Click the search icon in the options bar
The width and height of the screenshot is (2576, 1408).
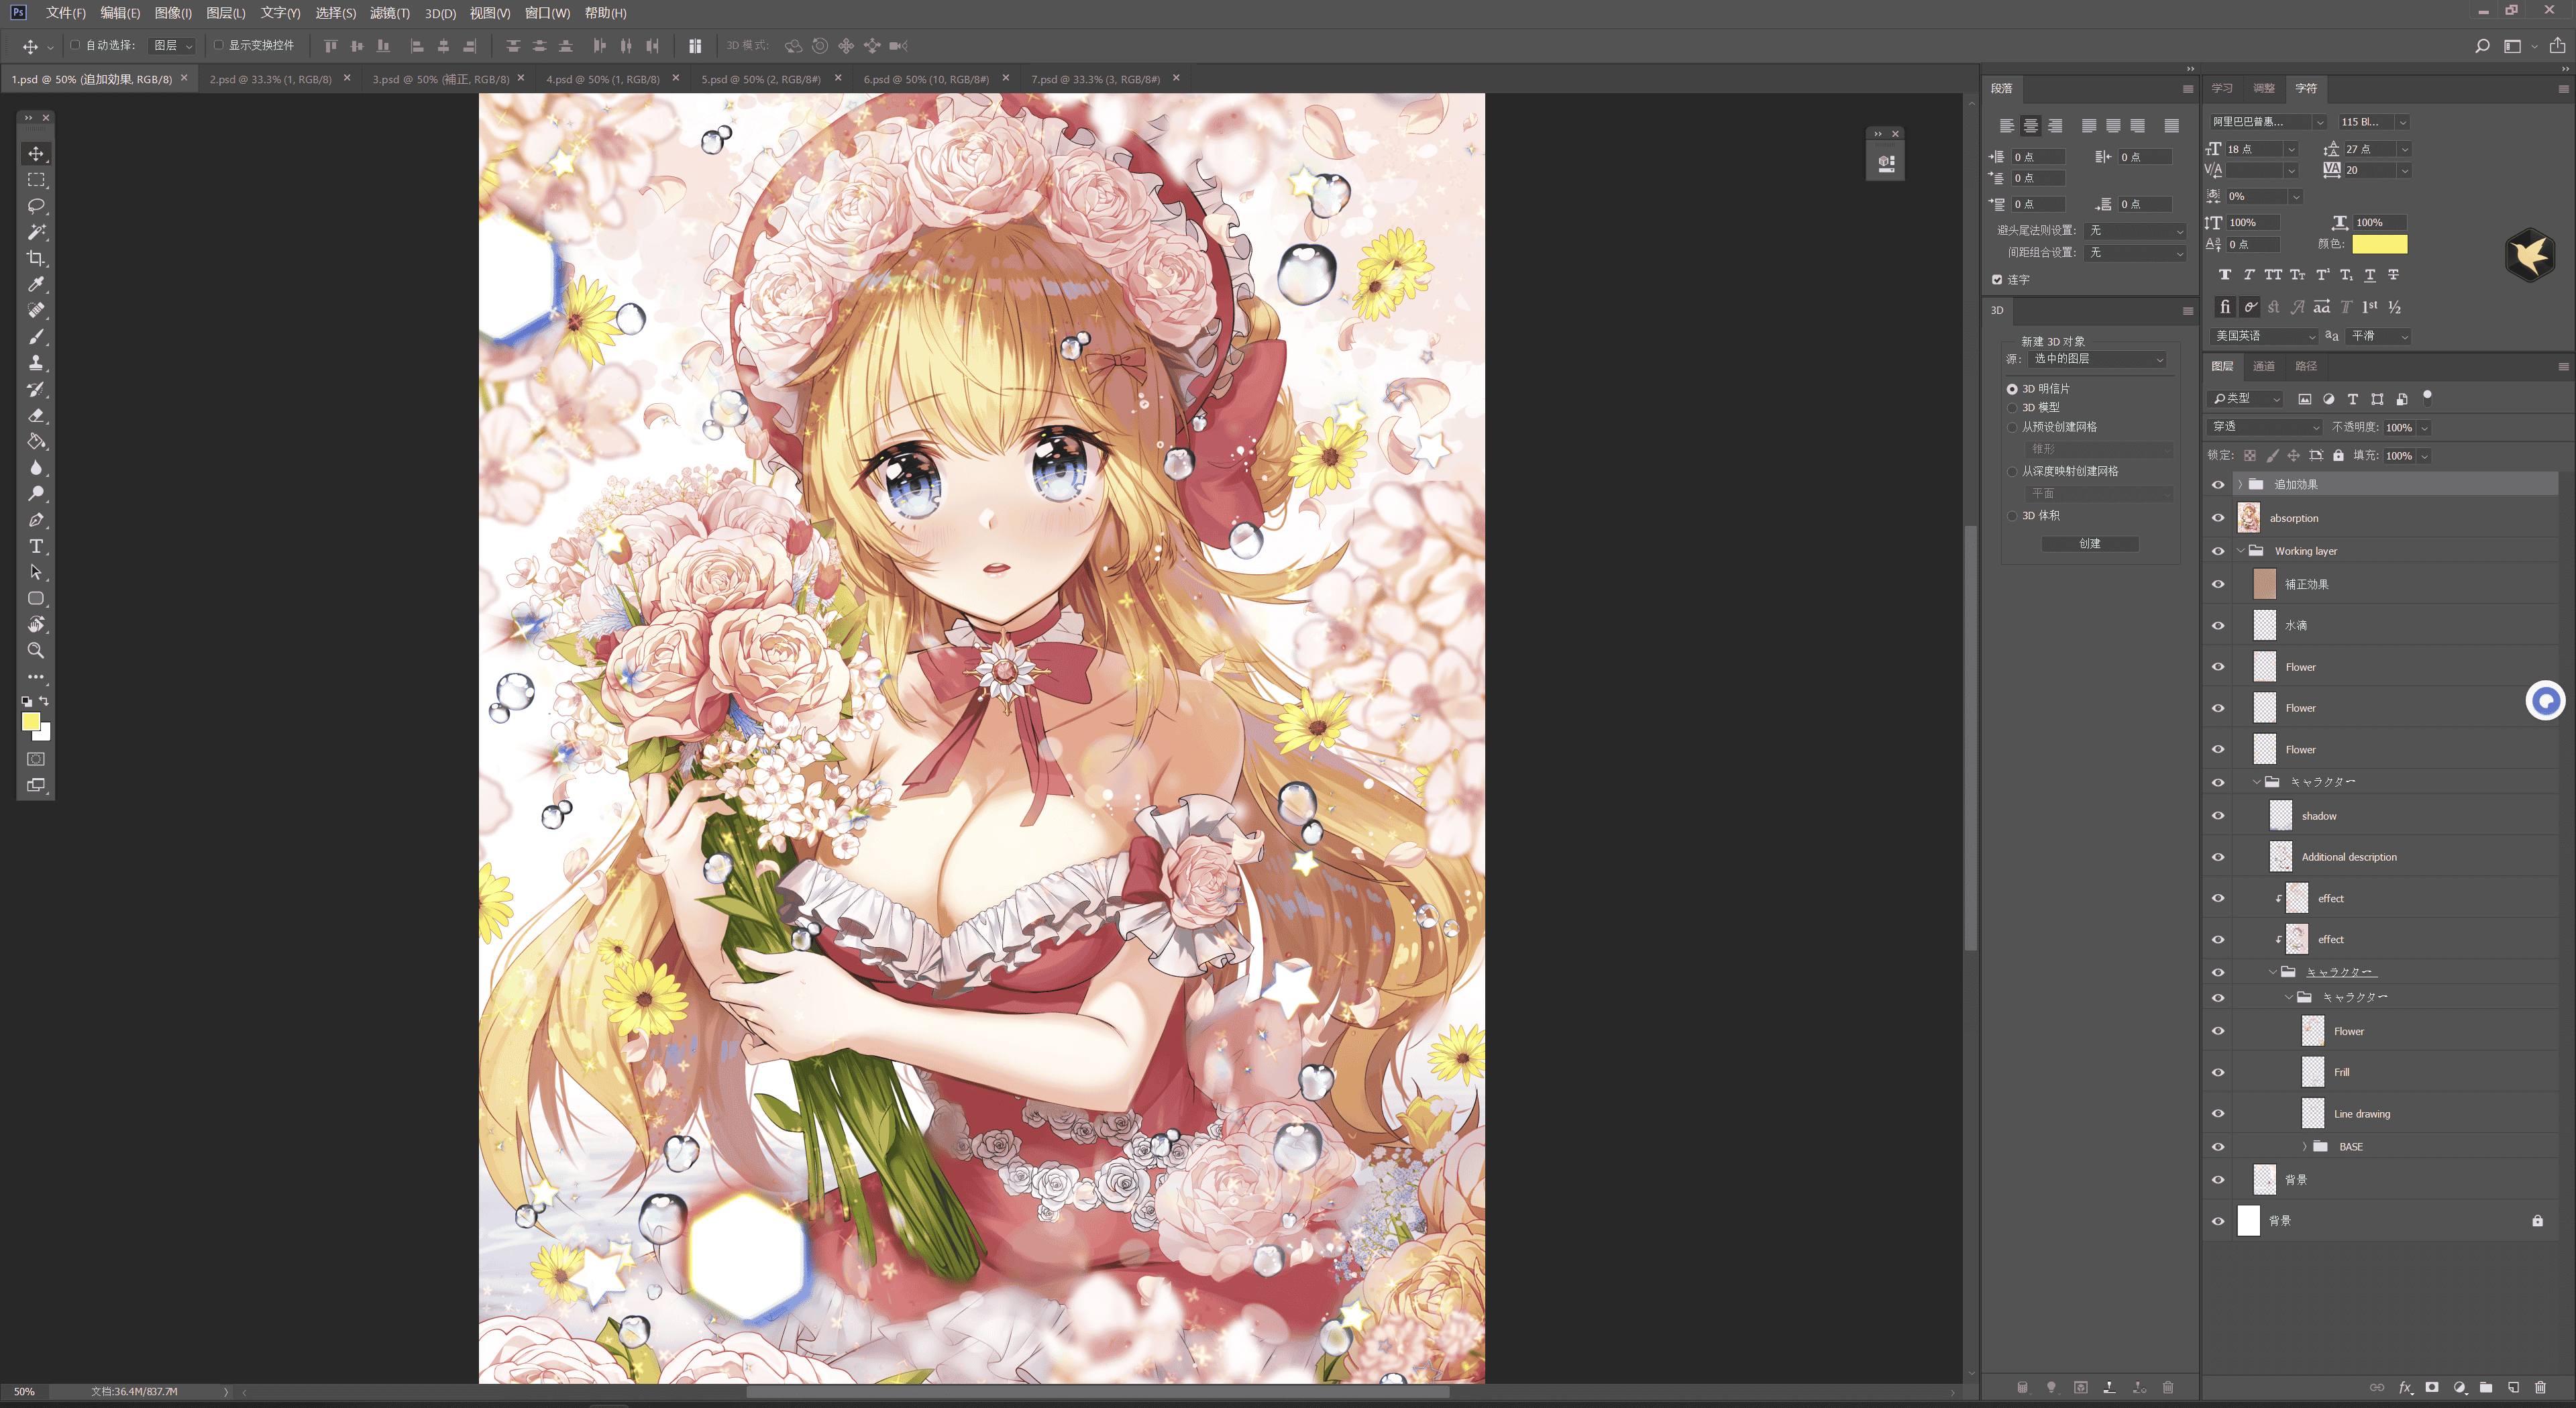tap(2482, 46)
